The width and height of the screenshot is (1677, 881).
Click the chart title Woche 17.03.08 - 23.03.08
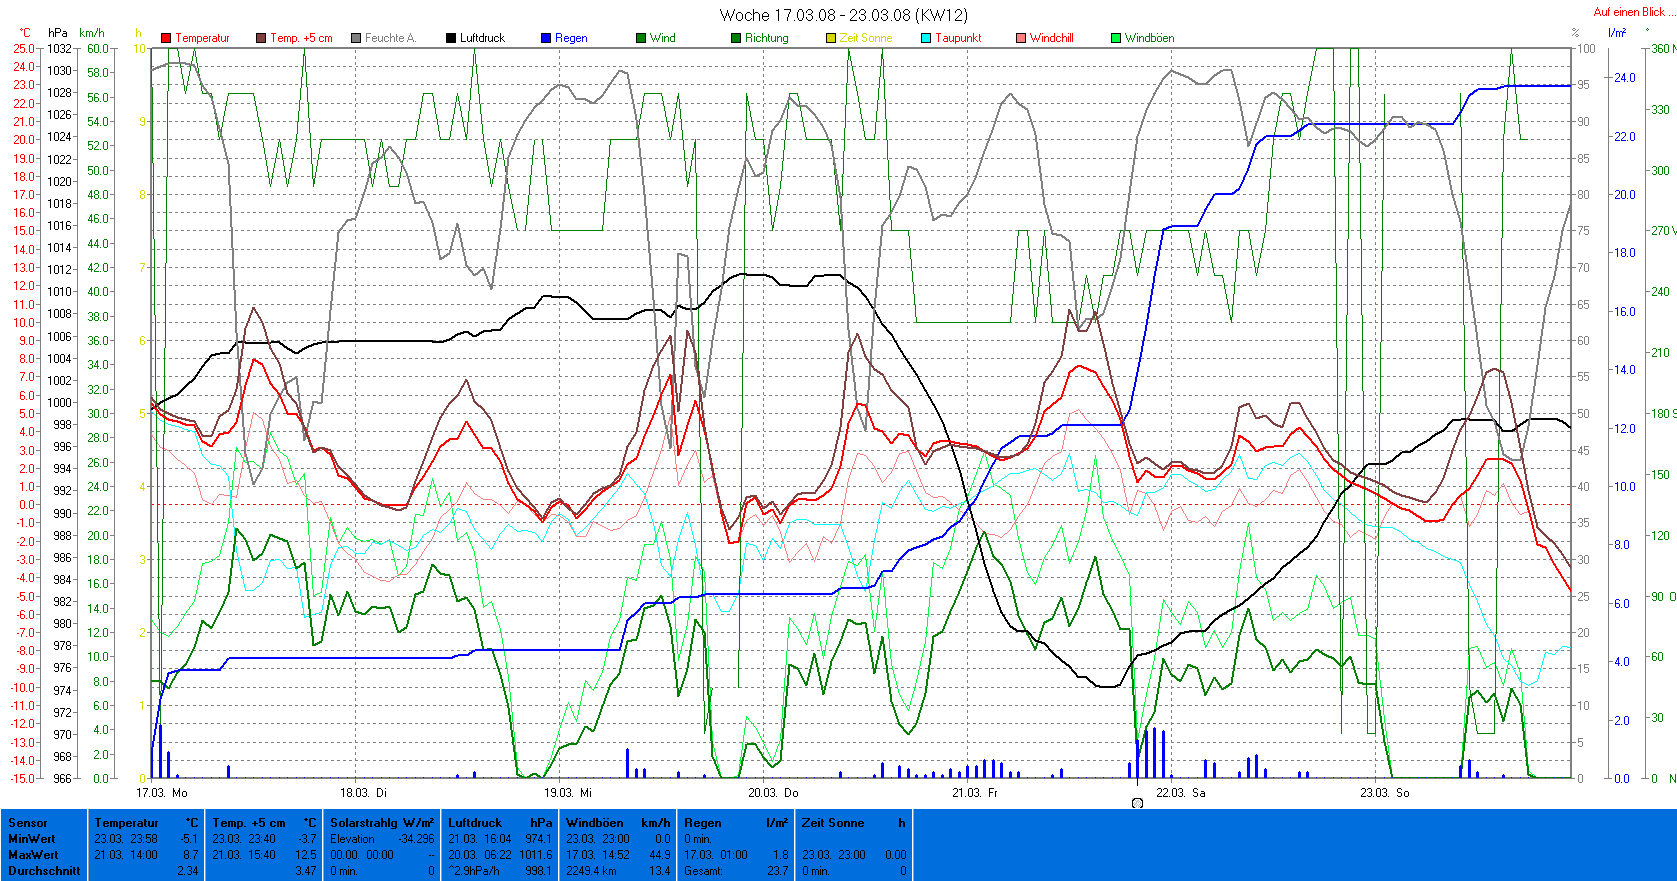(843, 15)
